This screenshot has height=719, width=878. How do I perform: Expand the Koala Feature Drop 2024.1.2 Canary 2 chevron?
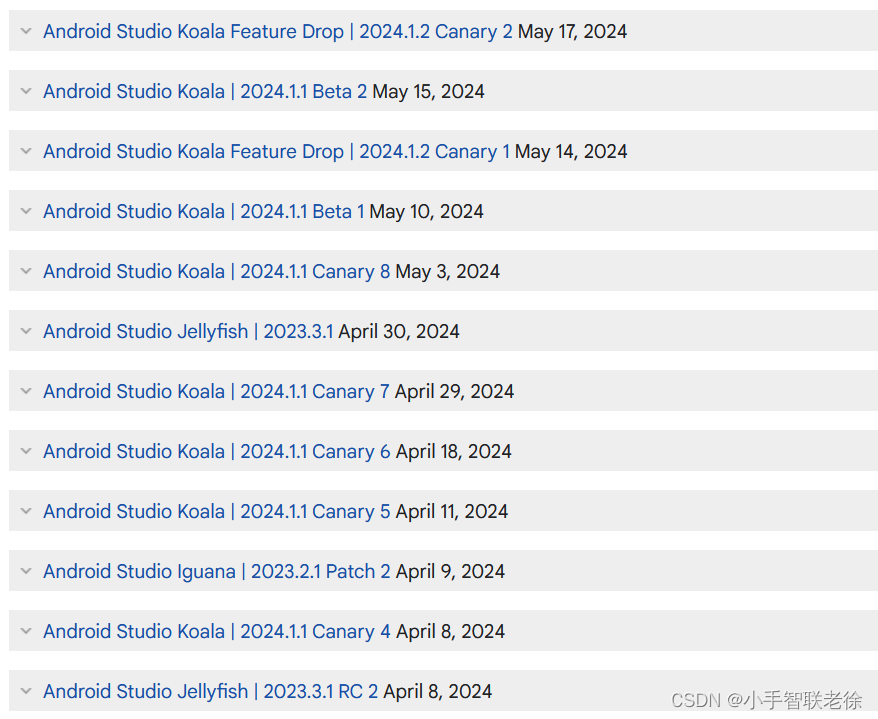[x=26, y=31]
